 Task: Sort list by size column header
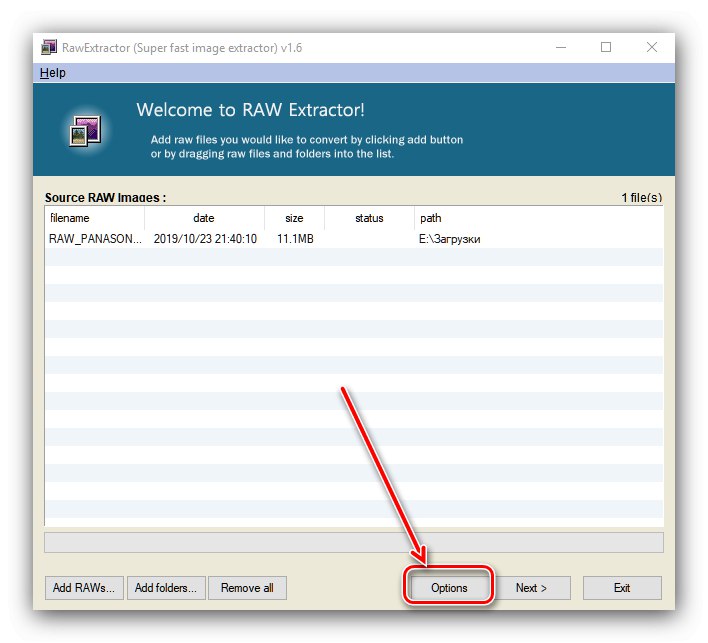[294, 218]
